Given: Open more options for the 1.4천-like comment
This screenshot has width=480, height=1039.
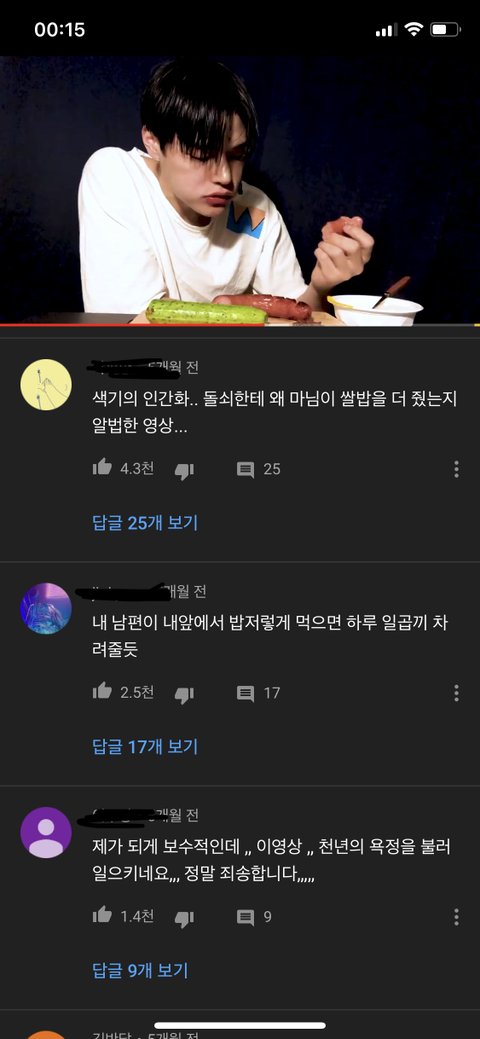Looking at the screenshot, I should click(x=456, y=917).
